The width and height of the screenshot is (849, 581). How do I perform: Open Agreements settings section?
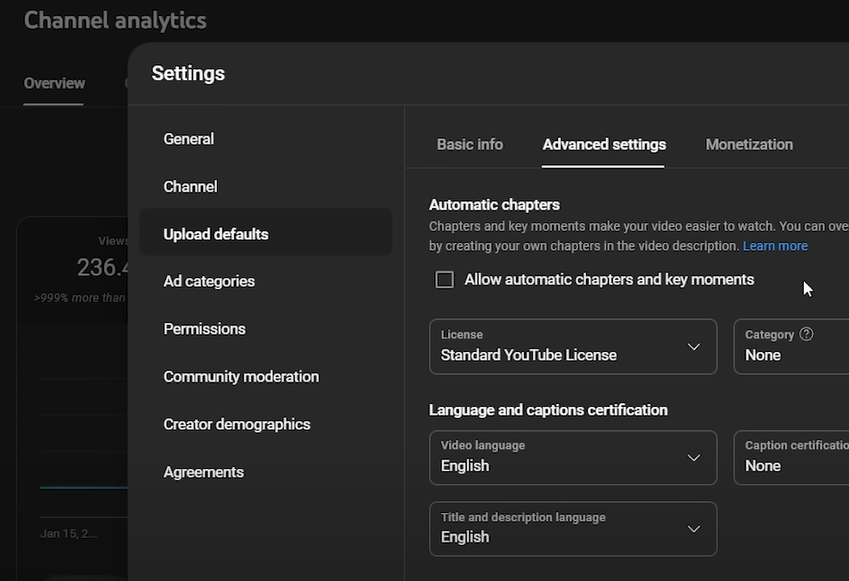point(204,472)
